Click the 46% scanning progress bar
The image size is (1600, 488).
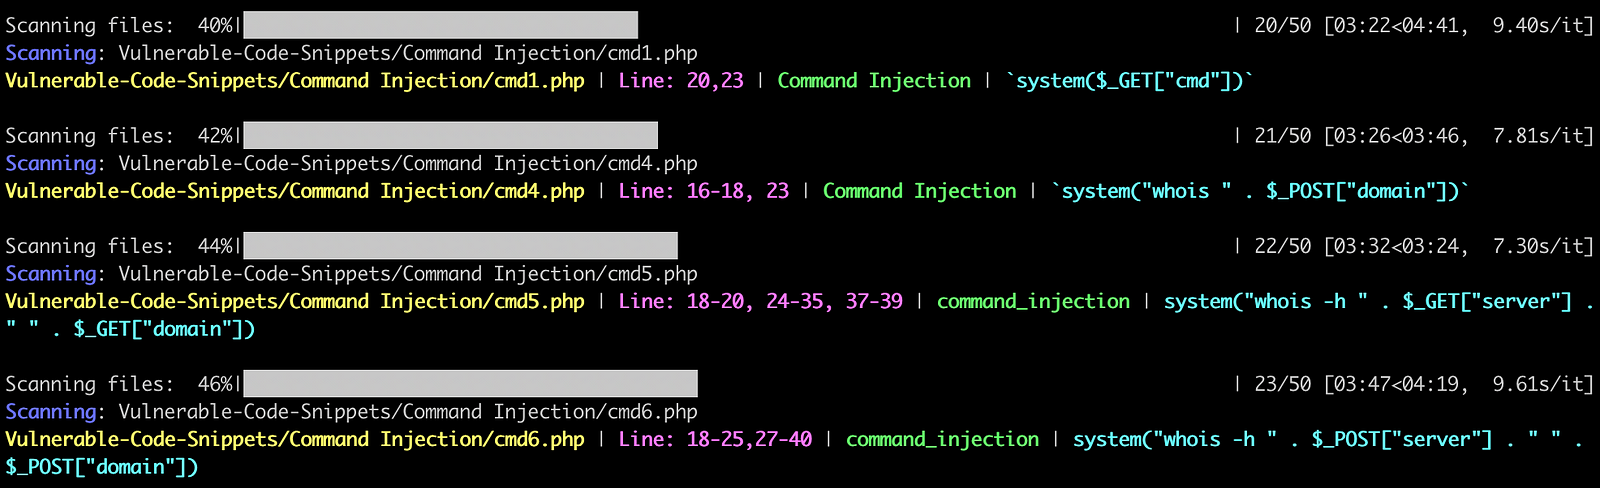pyautogui.click(x=470, y=383)
